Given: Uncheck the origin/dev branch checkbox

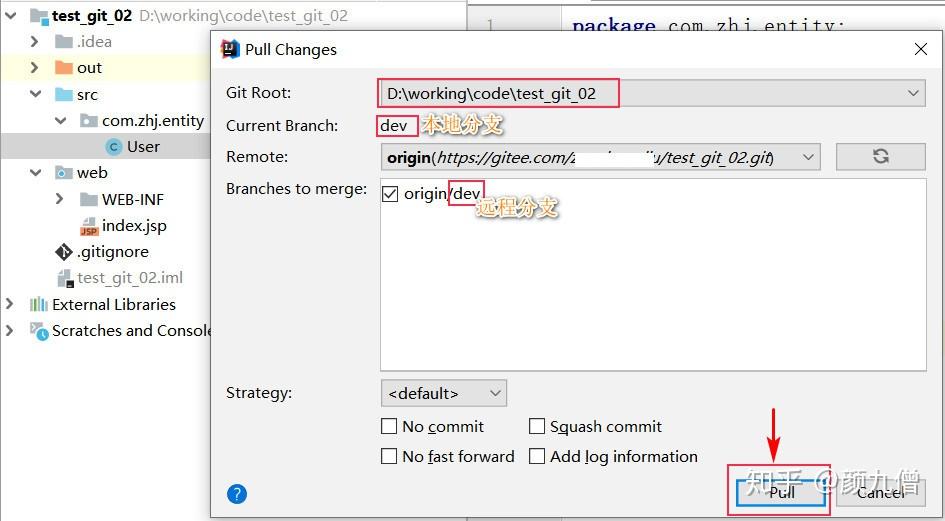Looking at the screenshot, I should pyautogui.click(x=390, y=194).
